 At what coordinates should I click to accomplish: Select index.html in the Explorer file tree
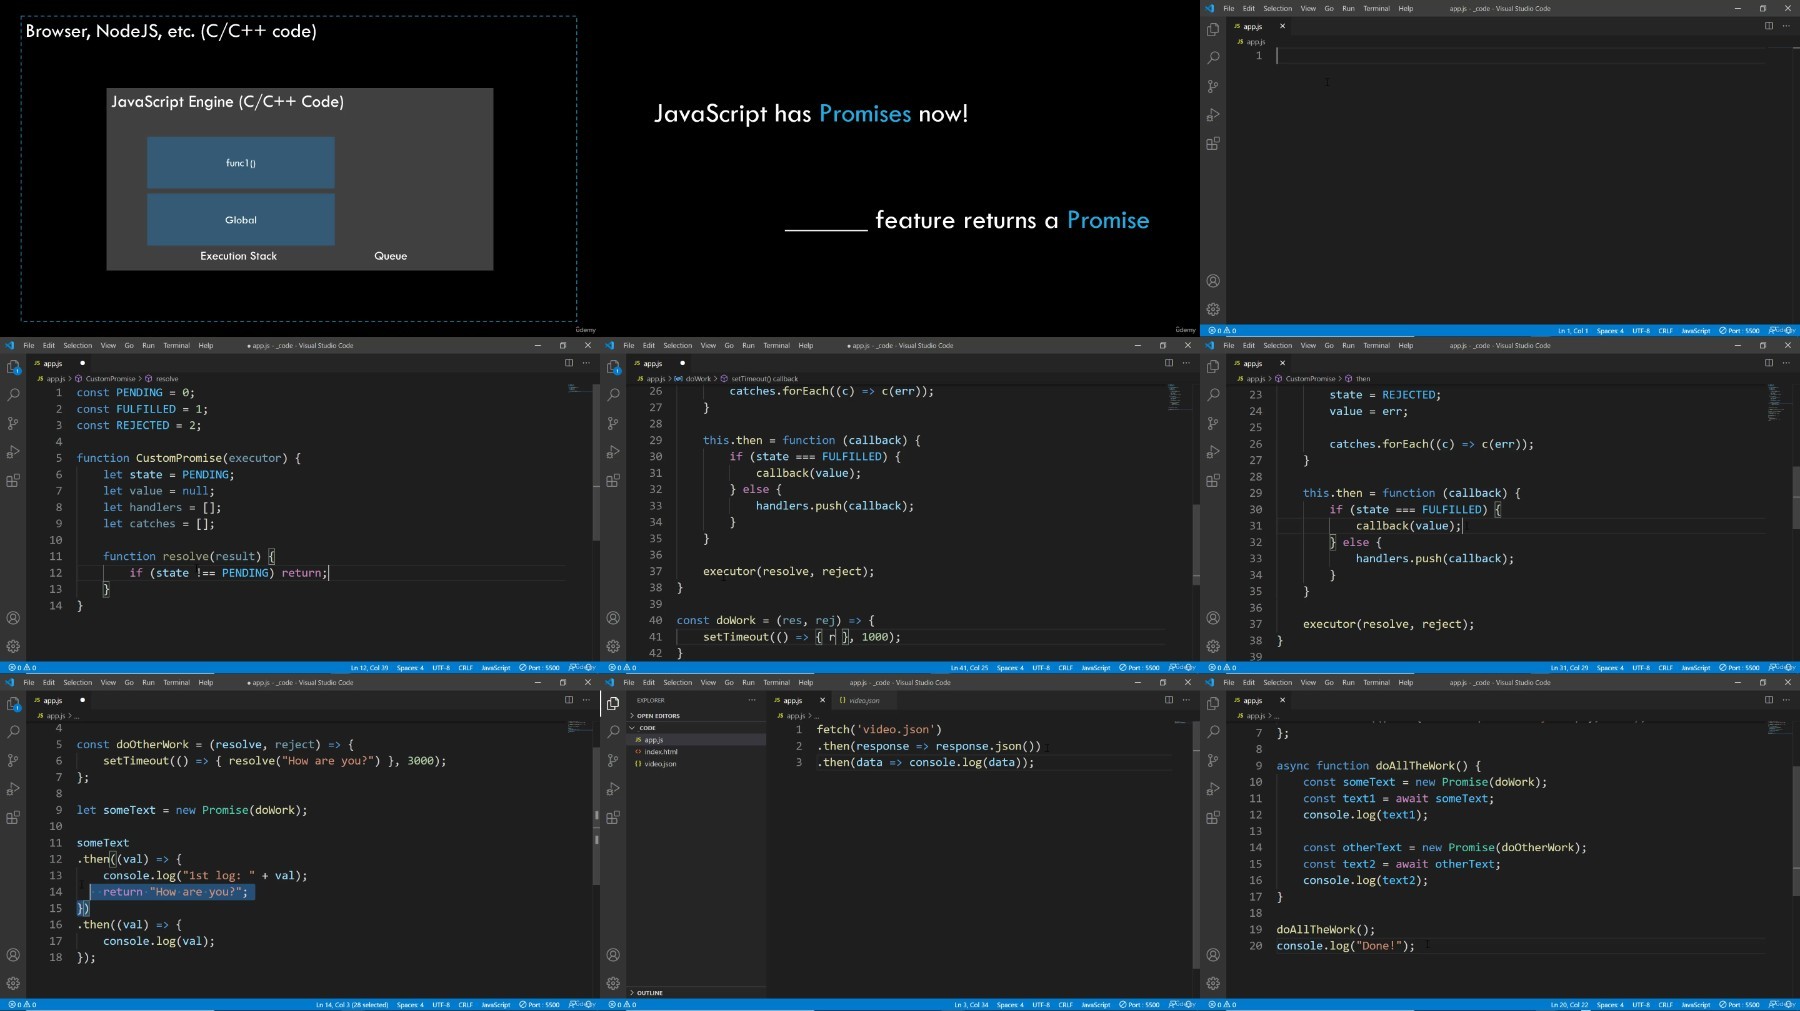660,752
